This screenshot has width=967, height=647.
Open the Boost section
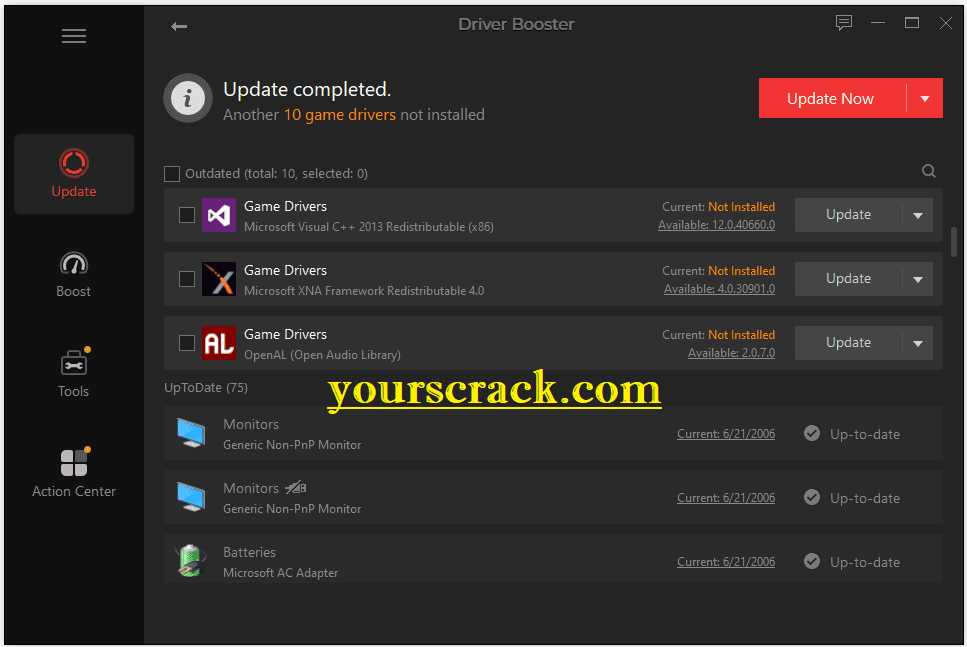coord(74,274)
